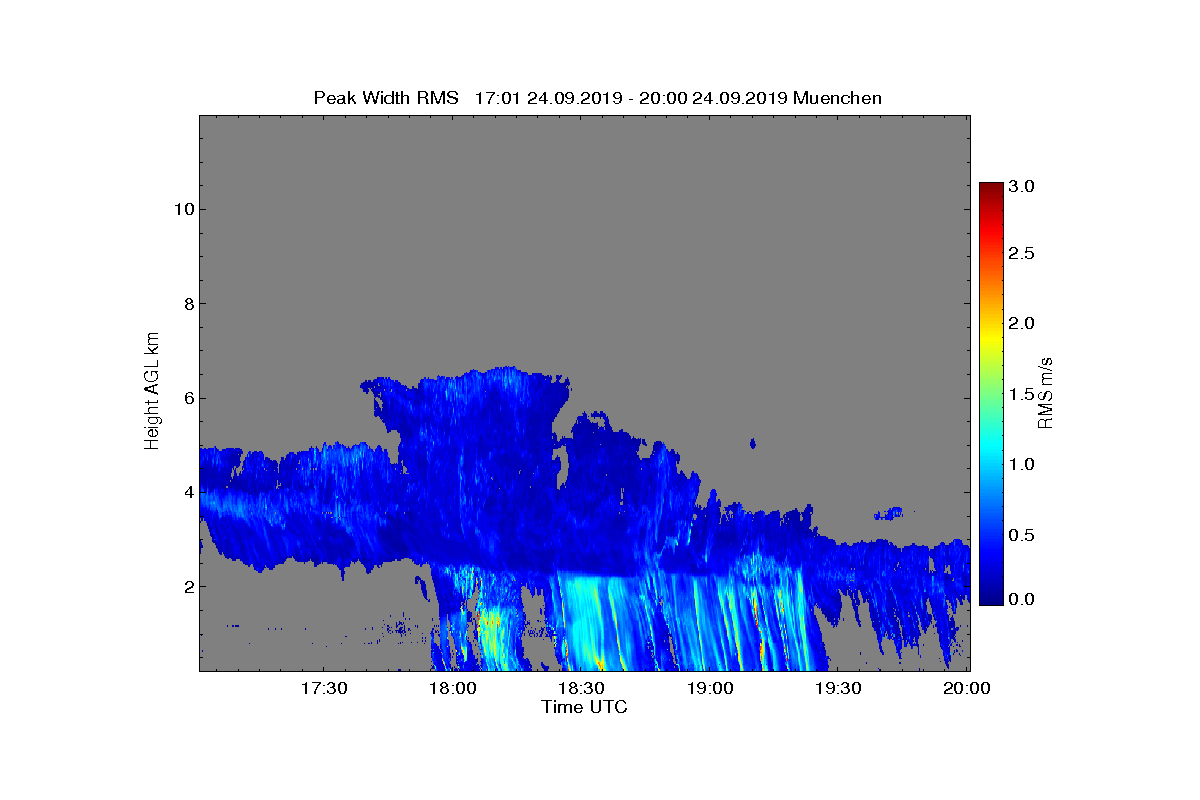The height and width of the screenshot is (800, 1200).
Task: Click the small isolated echo dot near 19:10
Action: pyautogui.click(x=752, y=442)
